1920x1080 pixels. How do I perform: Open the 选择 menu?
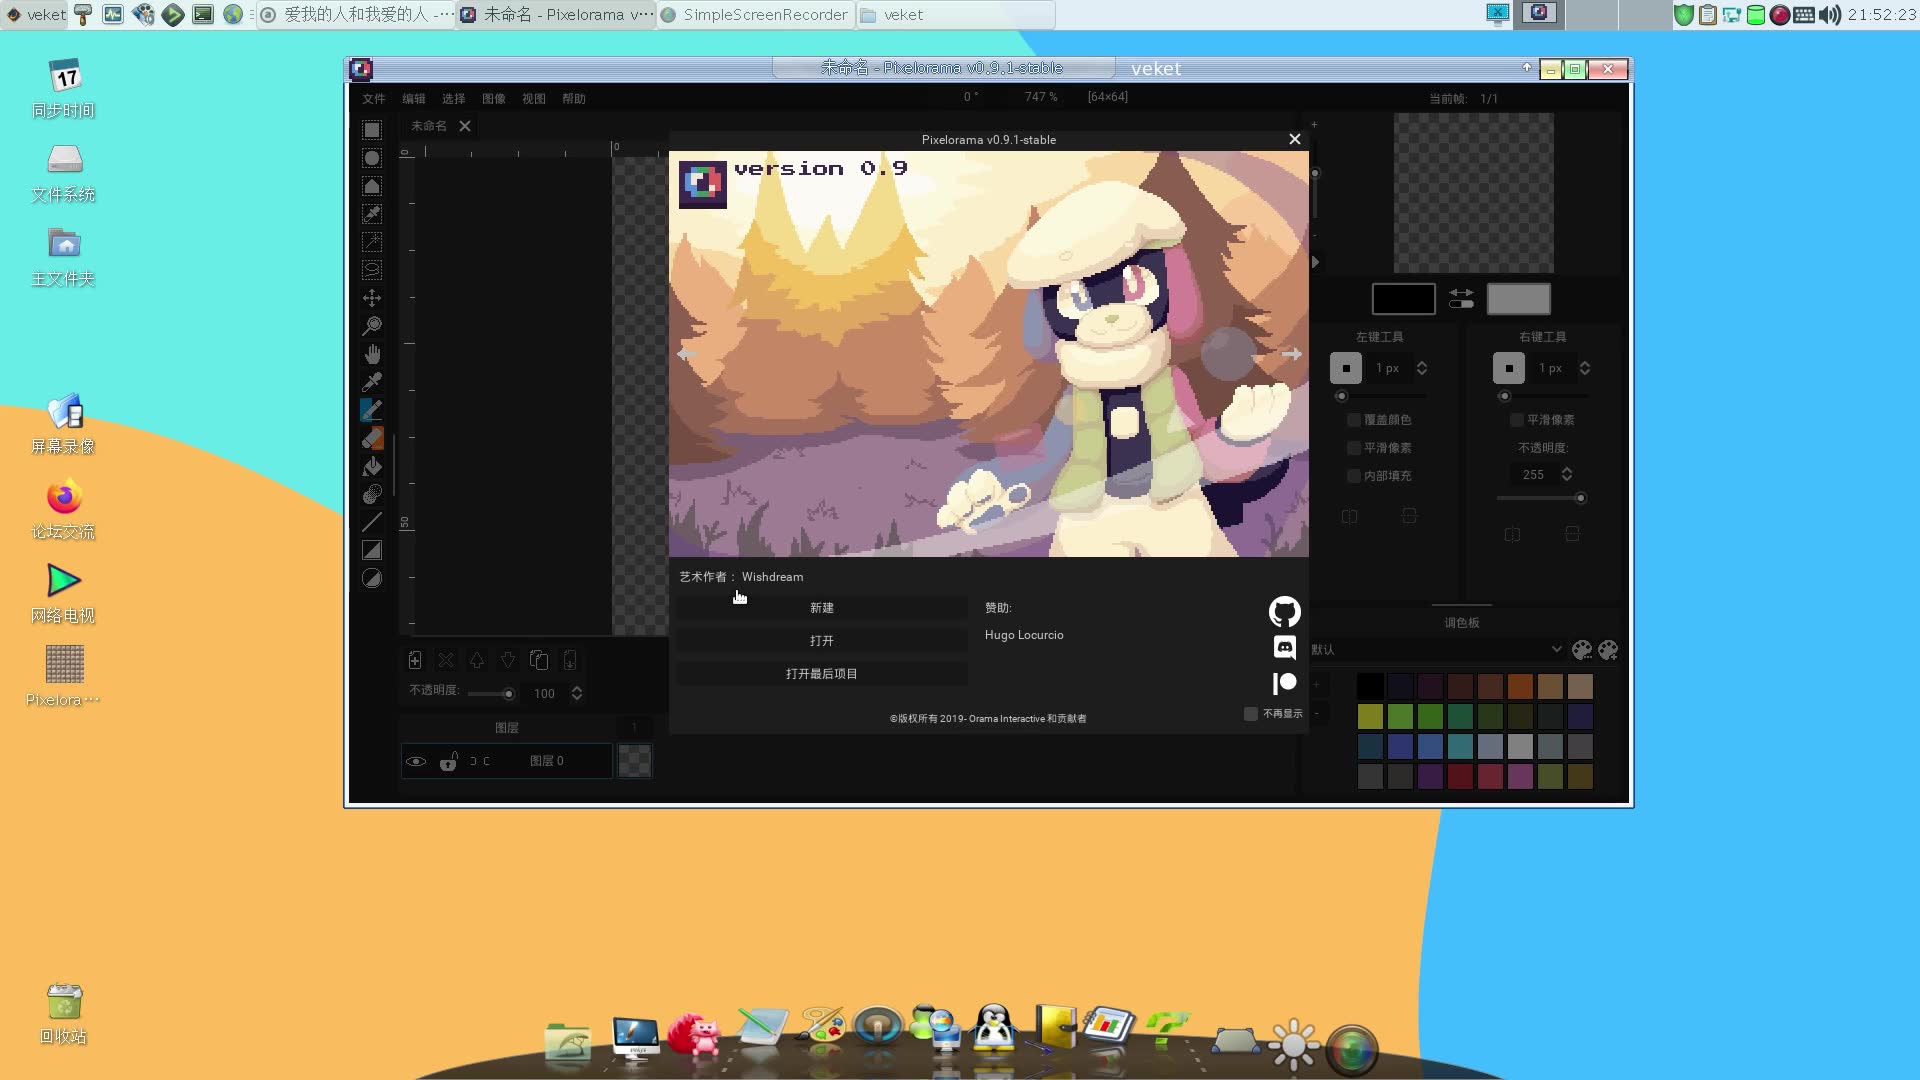click(x=454, y=99)
